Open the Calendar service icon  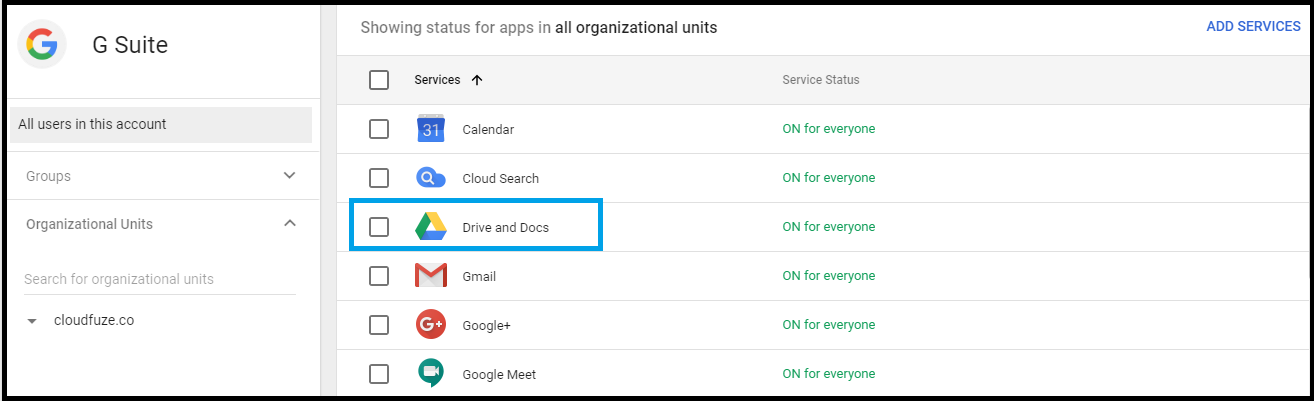click(431, 129)
